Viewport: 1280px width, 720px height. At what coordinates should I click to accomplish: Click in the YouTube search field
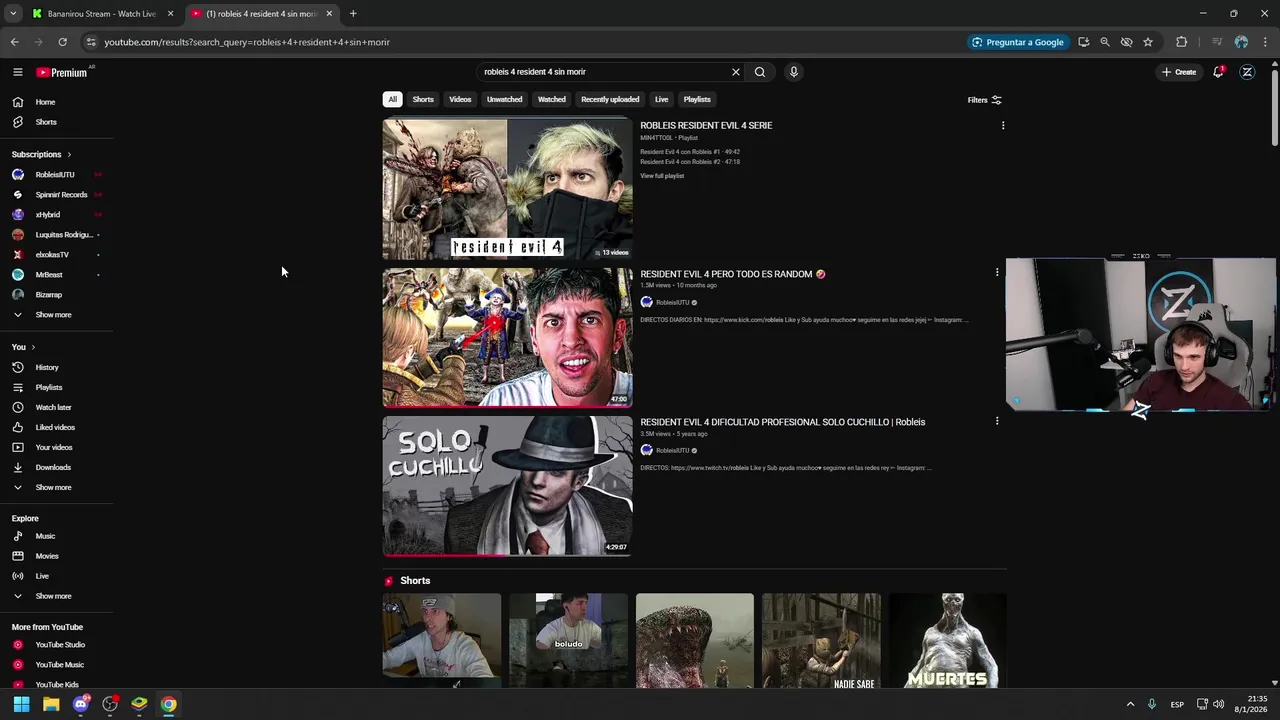click(603, 72)
